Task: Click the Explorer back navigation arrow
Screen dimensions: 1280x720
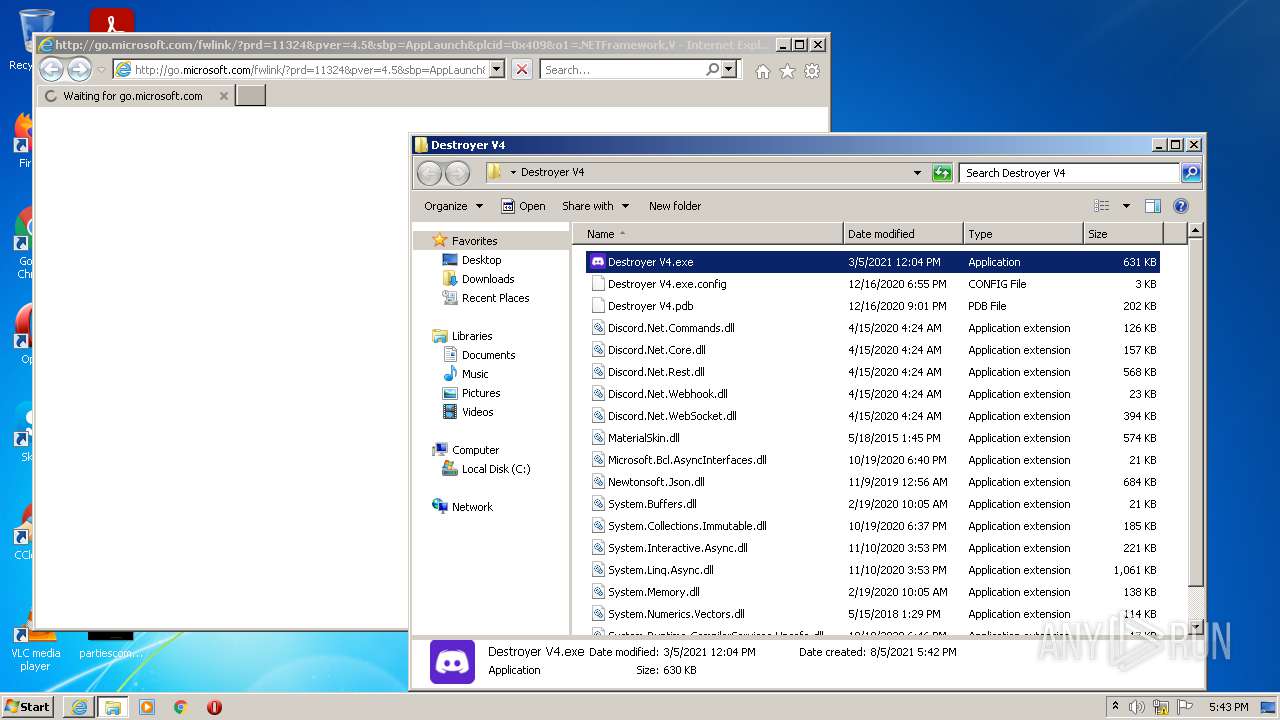Action: click(429, 173)
